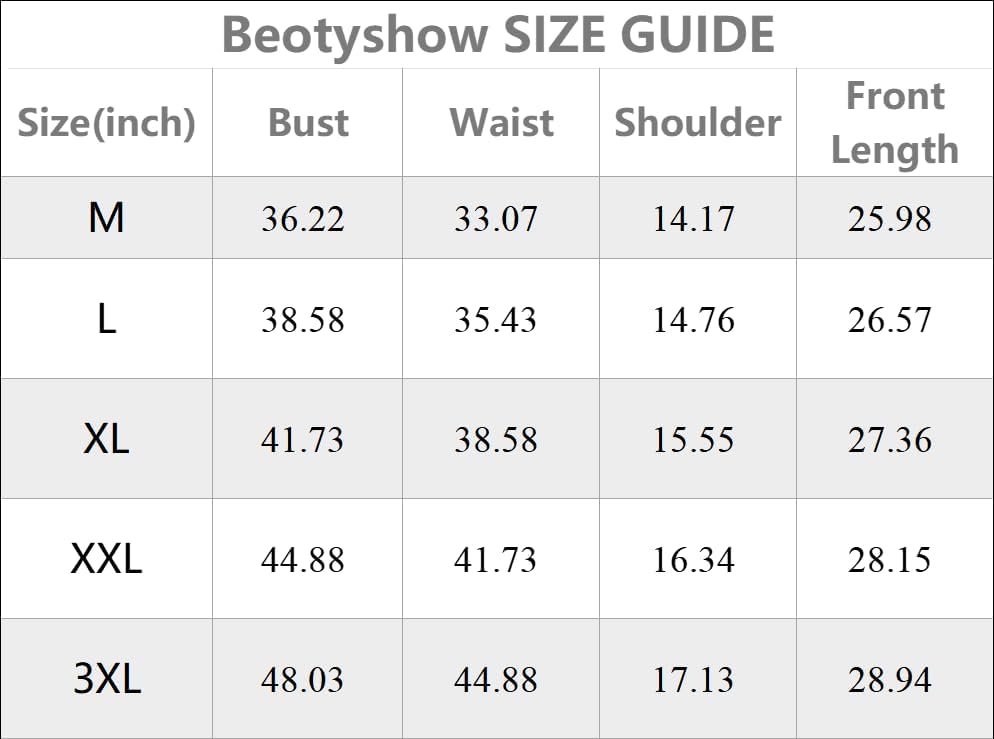Select the 3XL bust value 48.03
The width and height of the screenshot is (994, 739).
coord(303,680)
